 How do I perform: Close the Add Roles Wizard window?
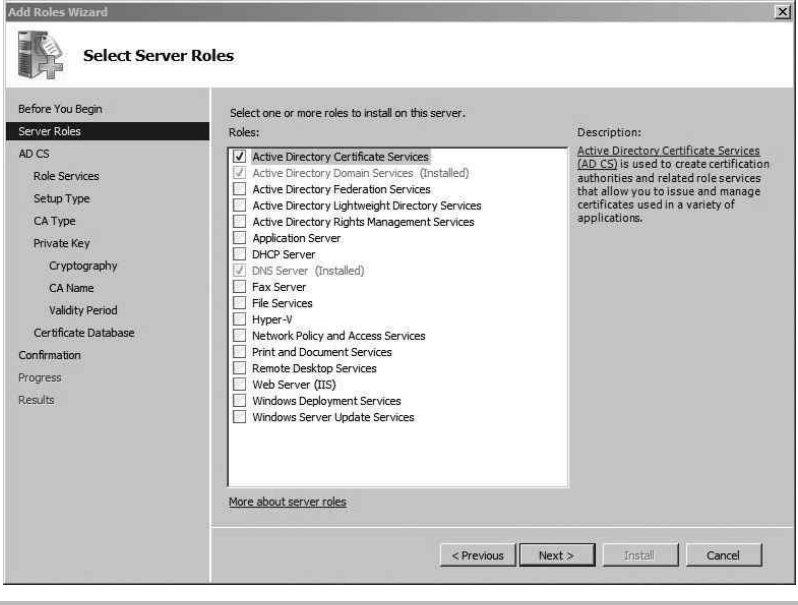[782, 11]
